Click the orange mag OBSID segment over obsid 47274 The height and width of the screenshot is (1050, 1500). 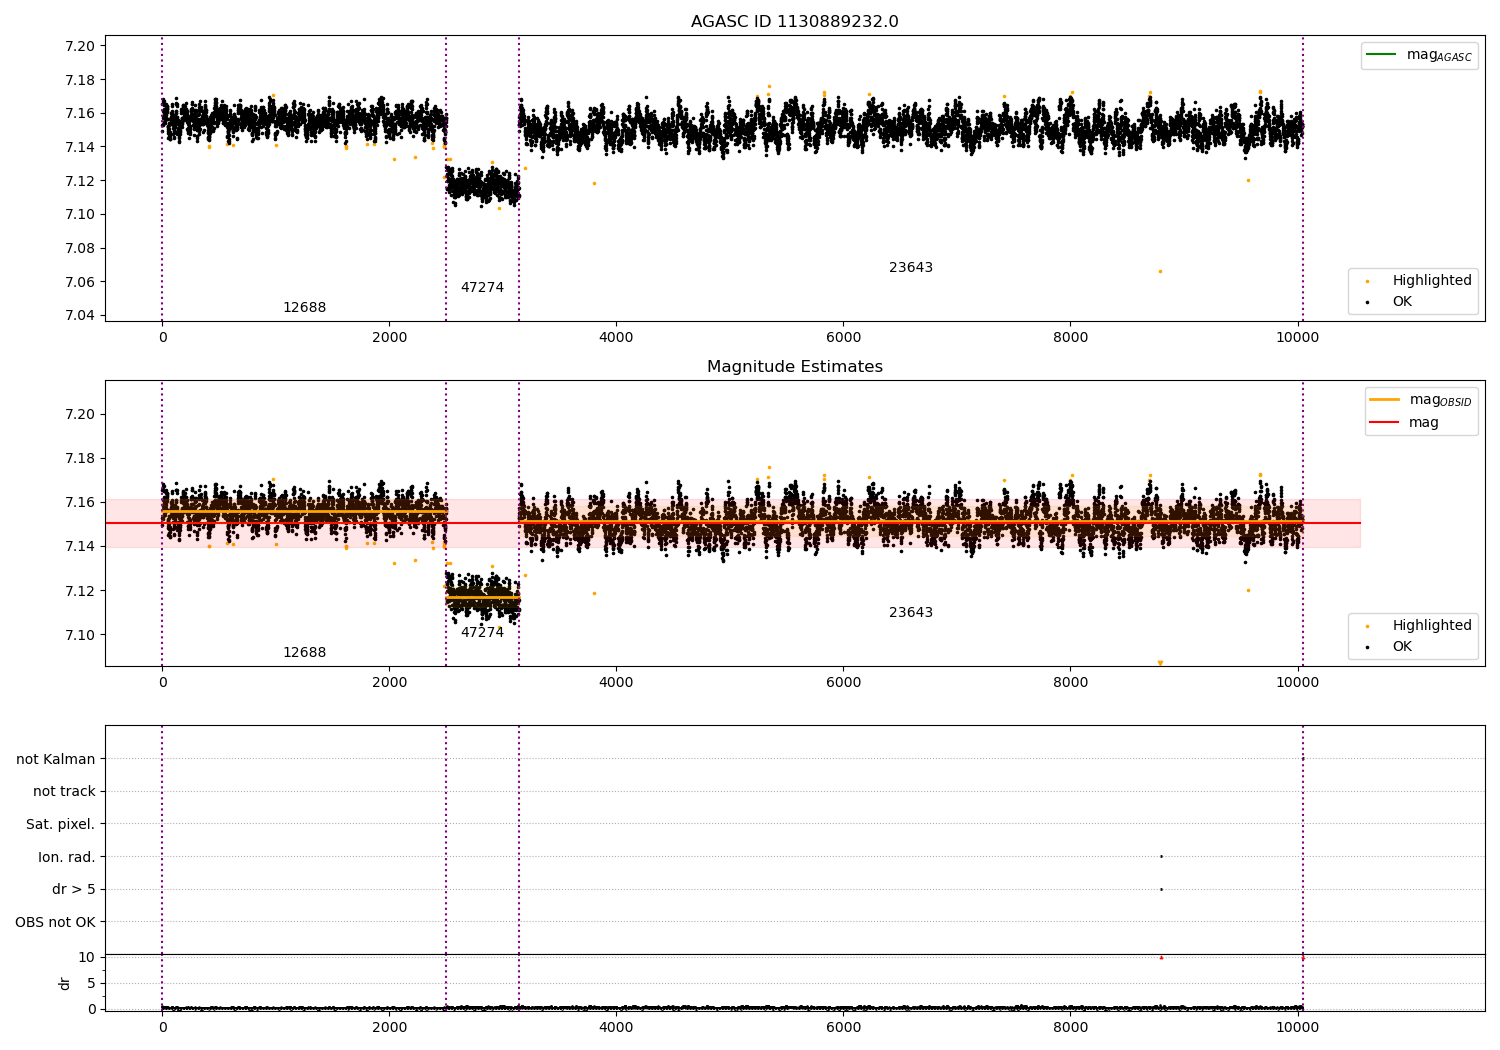point(482,598)
